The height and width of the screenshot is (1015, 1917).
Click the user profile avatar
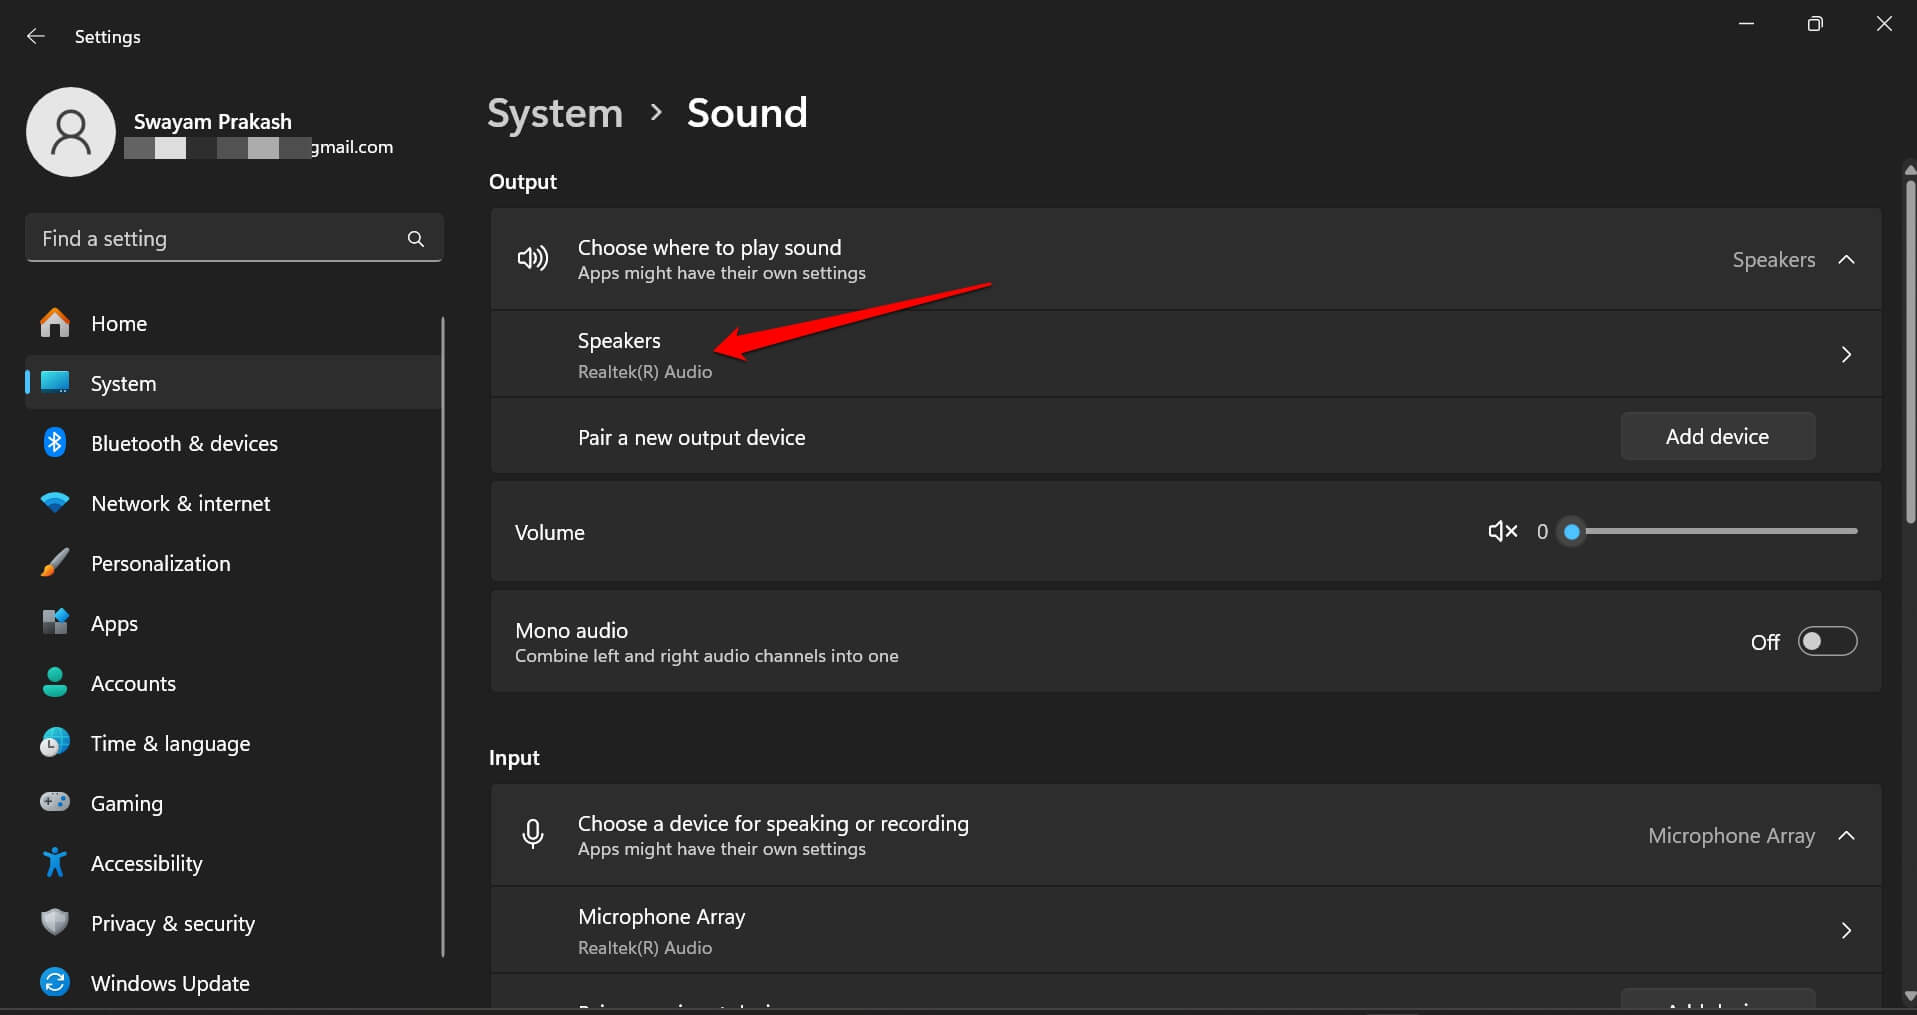coord(70,131)
